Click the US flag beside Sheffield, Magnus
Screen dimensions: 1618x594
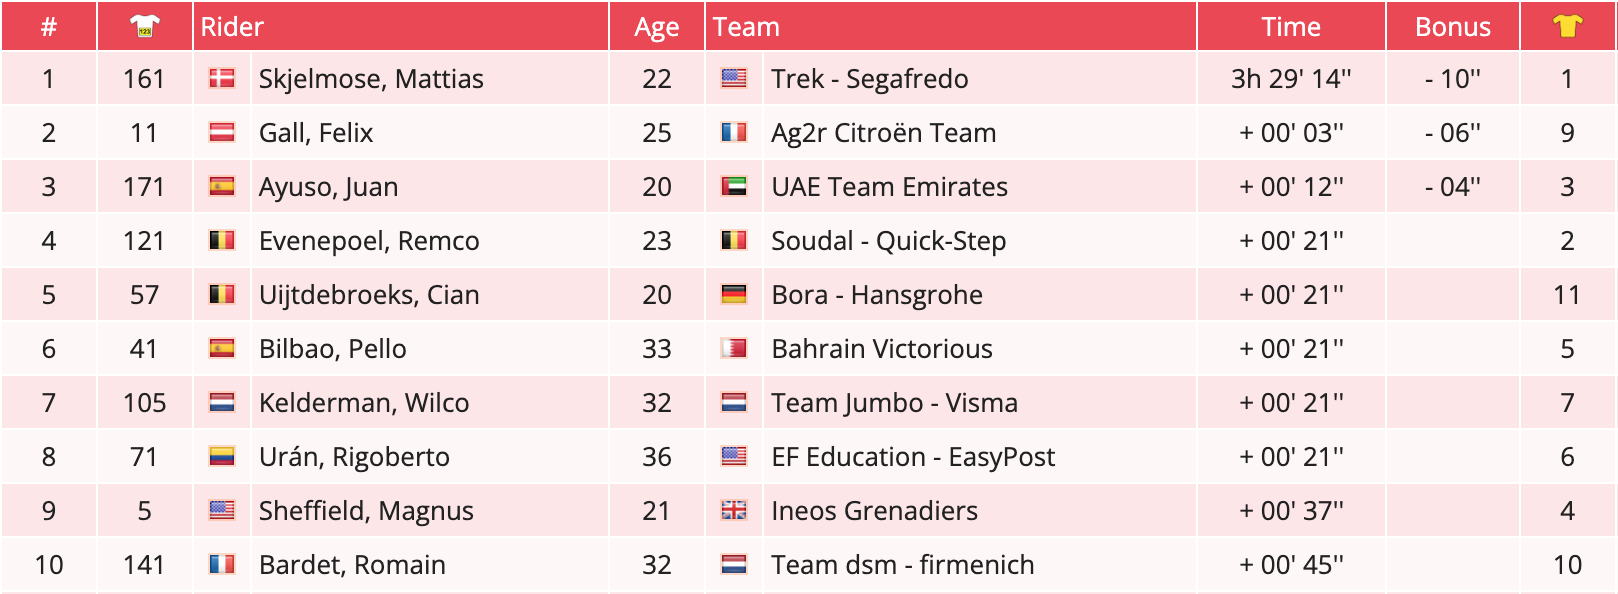tap(222, 511)
